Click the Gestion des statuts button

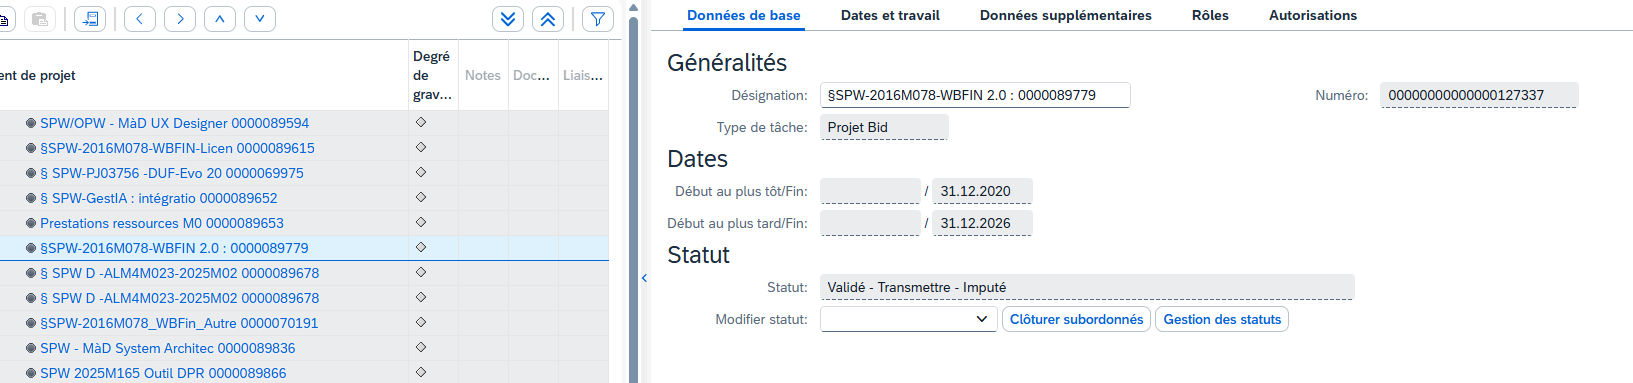[1222, 319]
